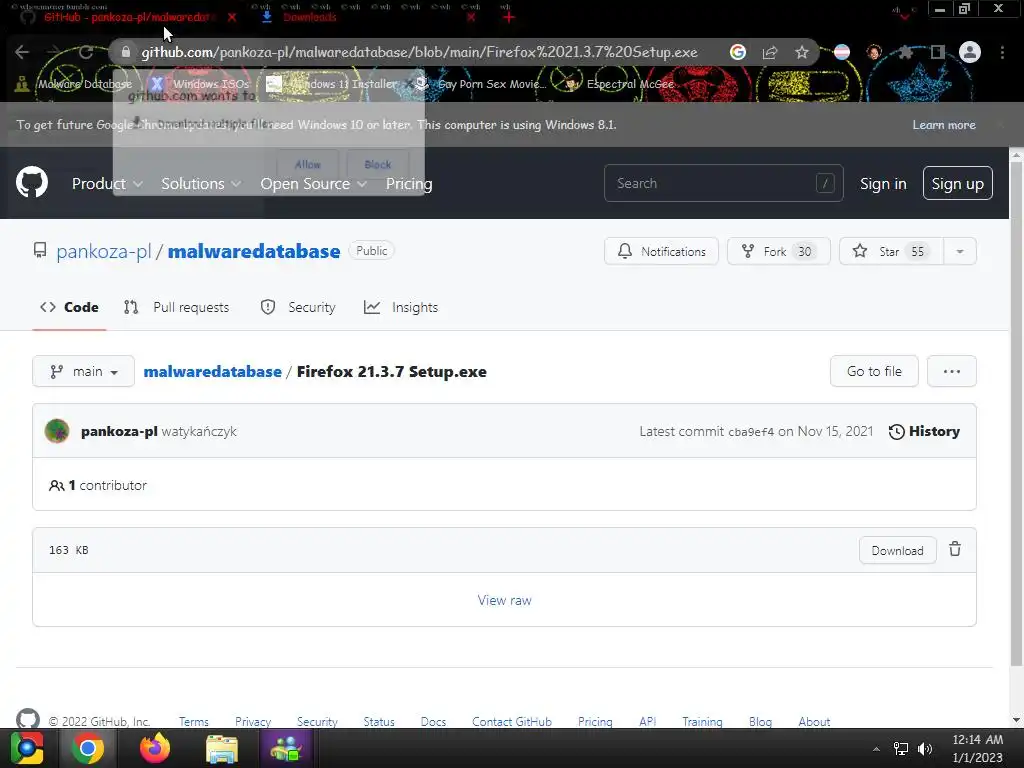This screenshot has height=768, width=1024.
Task: Star the malwaredatabase repository
Action: 891,251
